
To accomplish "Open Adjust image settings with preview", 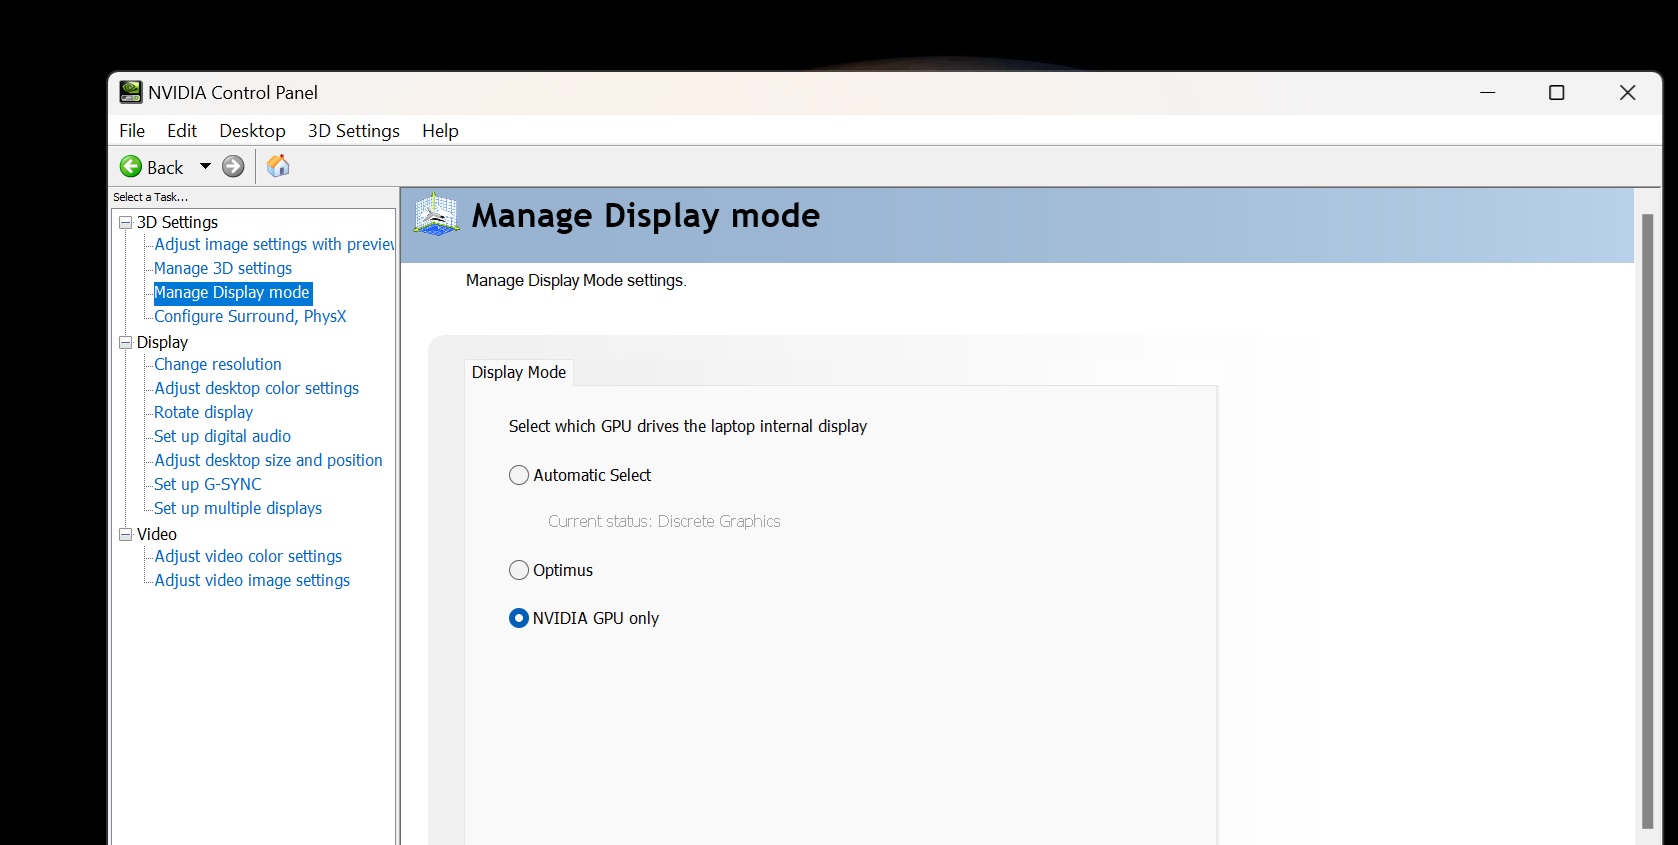I will point(274,244).
